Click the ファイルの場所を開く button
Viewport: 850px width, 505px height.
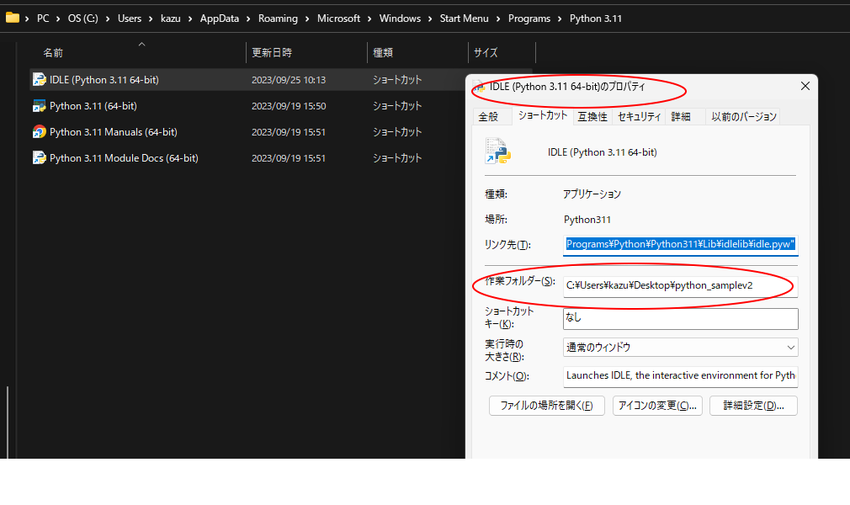[546, 406]
